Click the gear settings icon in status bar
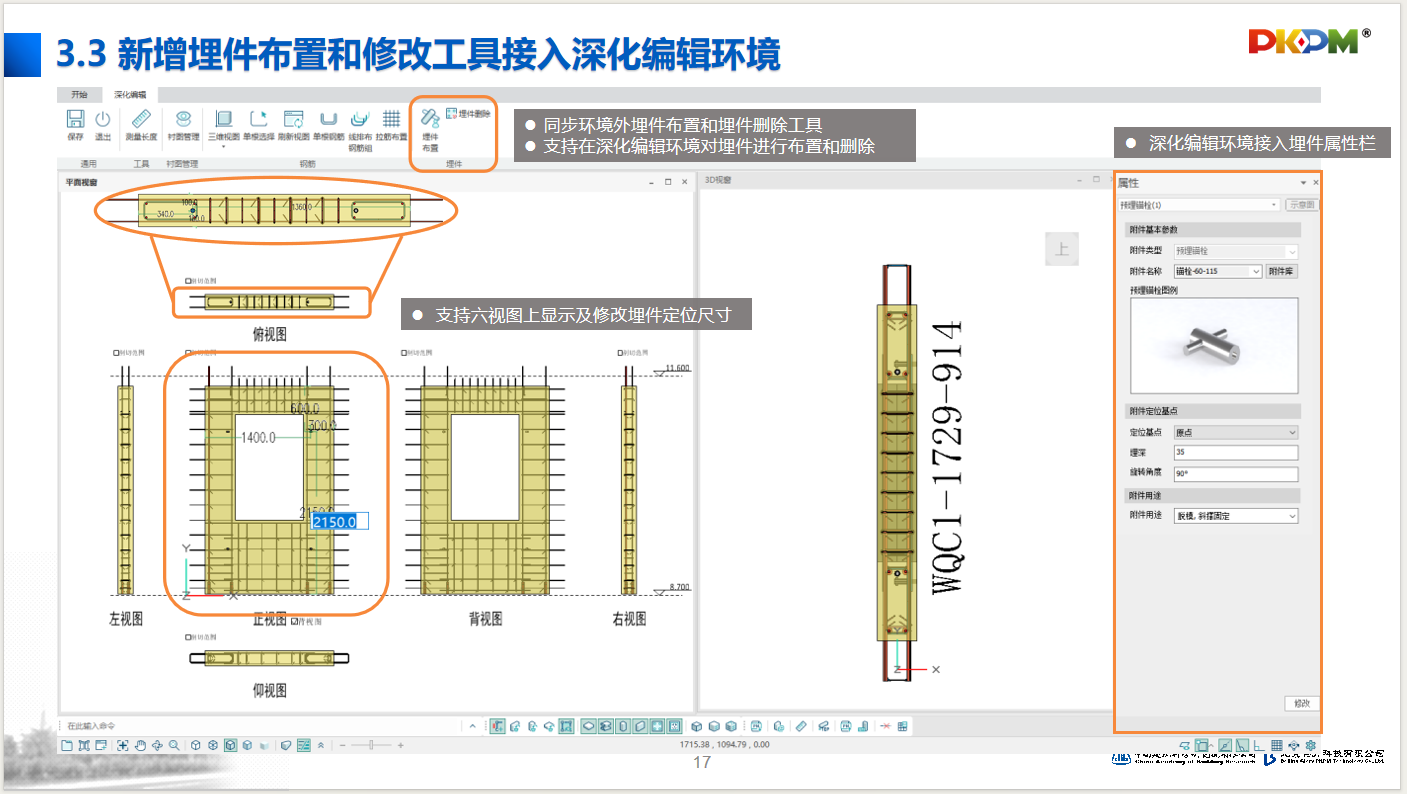Screen dimensions: 1407x794 (x=1311, y=745)
